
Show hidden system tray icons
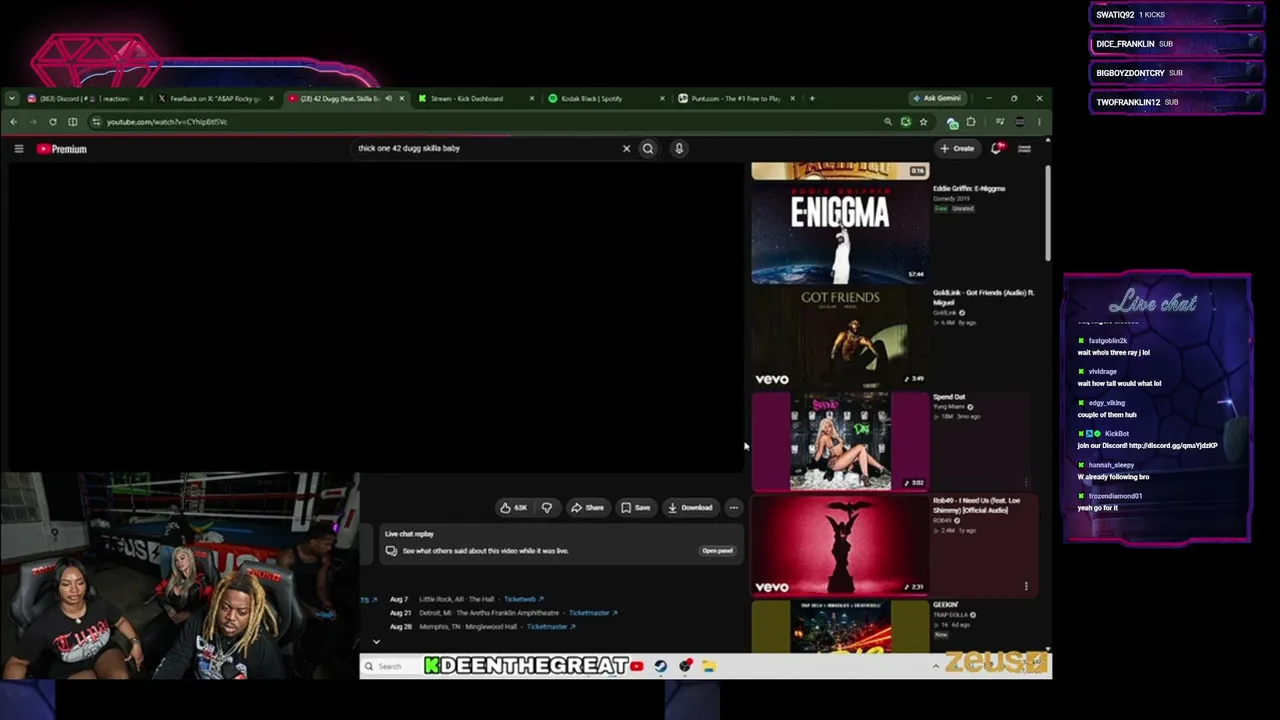pos(936,667)
